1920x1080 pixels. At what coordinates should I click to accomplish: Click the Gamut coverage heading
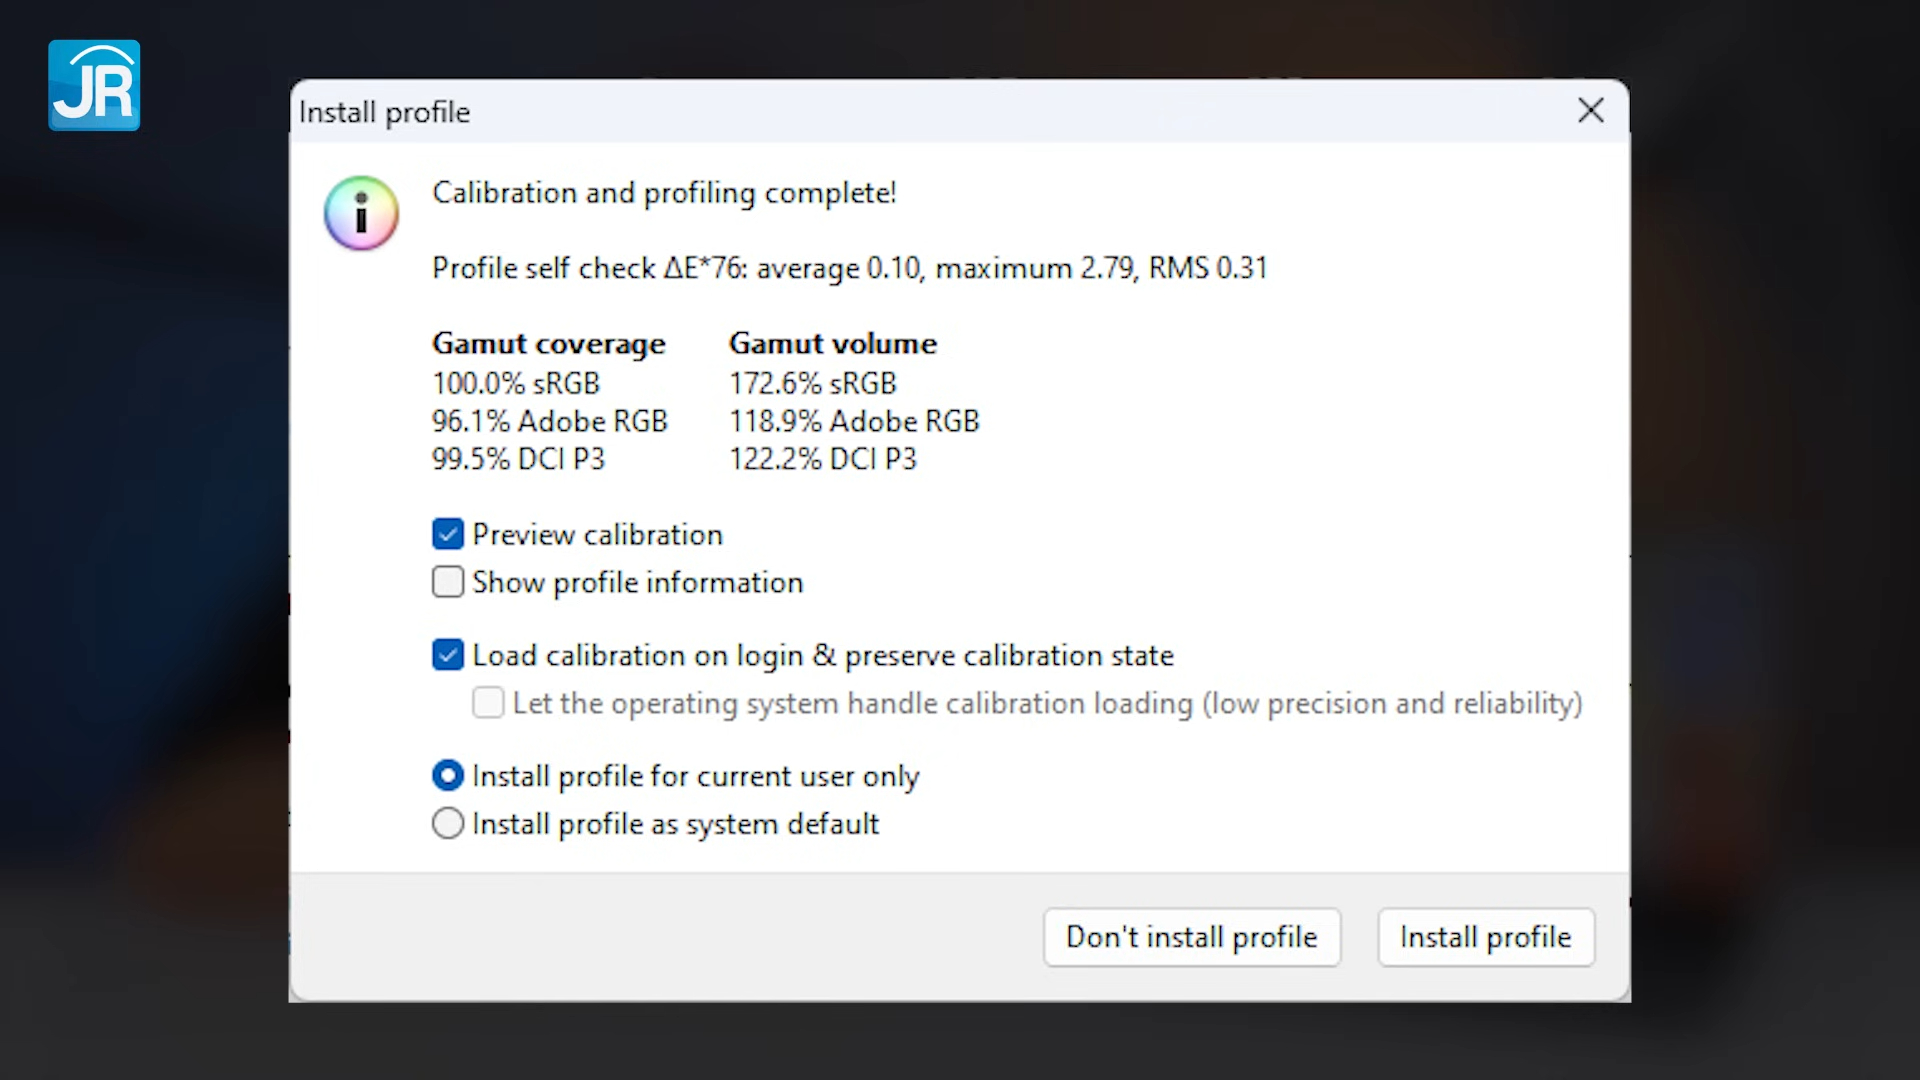tap(549, 343)
